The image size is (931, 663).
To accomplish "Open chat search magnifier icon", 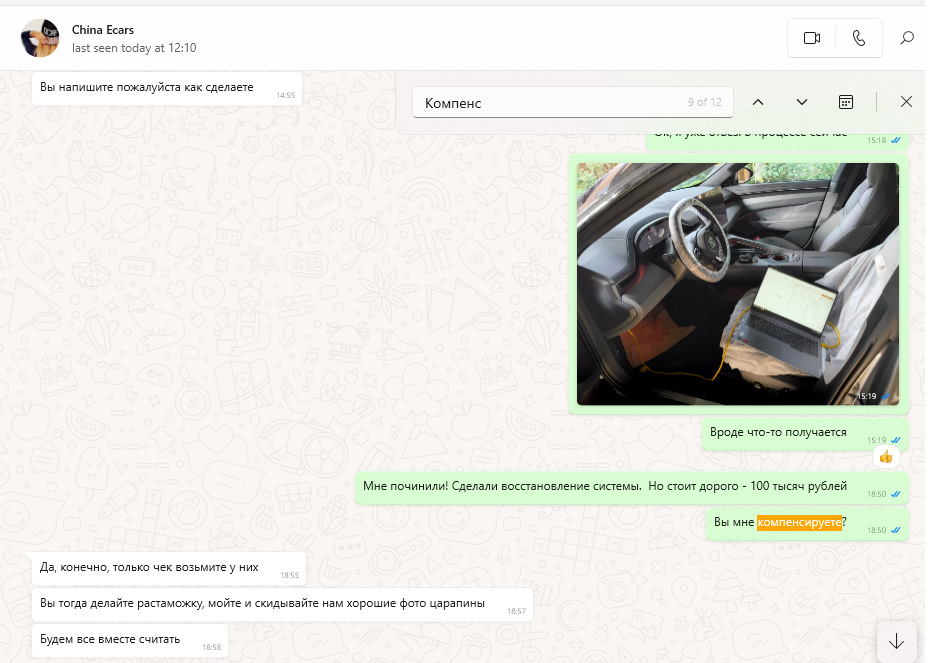I will tap(907, 38).
